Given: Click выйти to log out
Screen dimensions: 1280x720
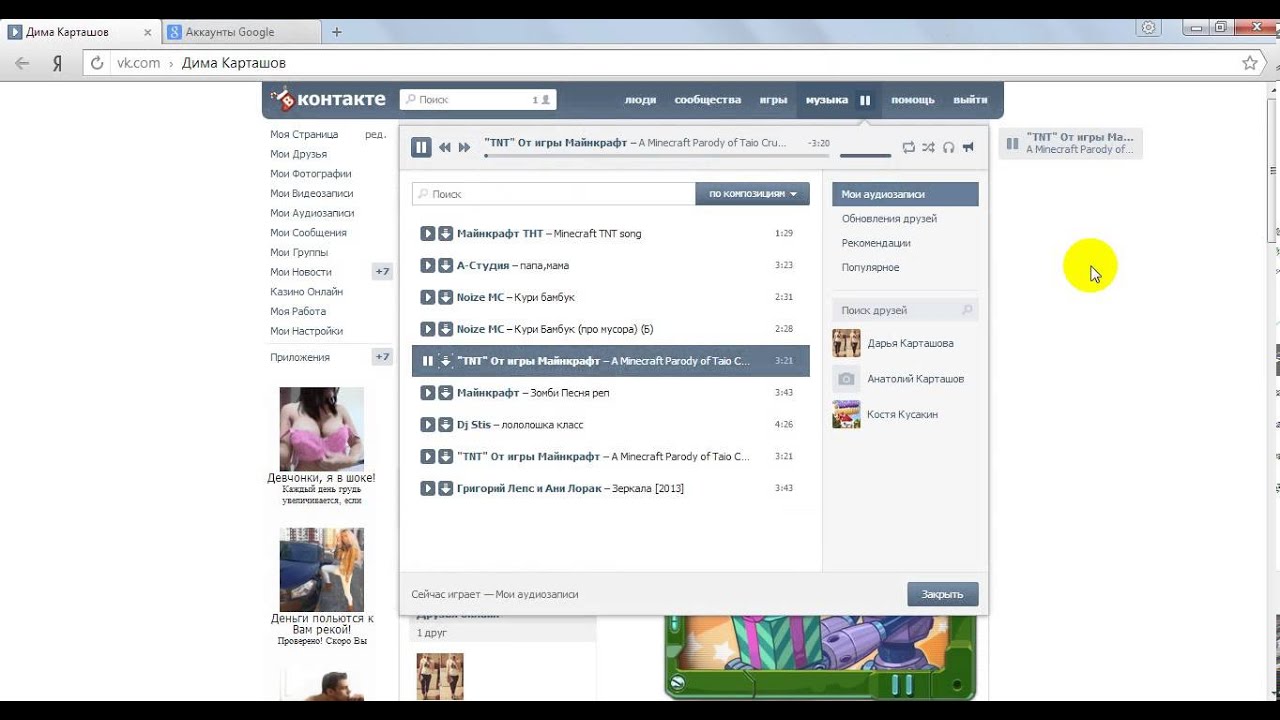Looking at the screenshot, I should click(970, 100).
